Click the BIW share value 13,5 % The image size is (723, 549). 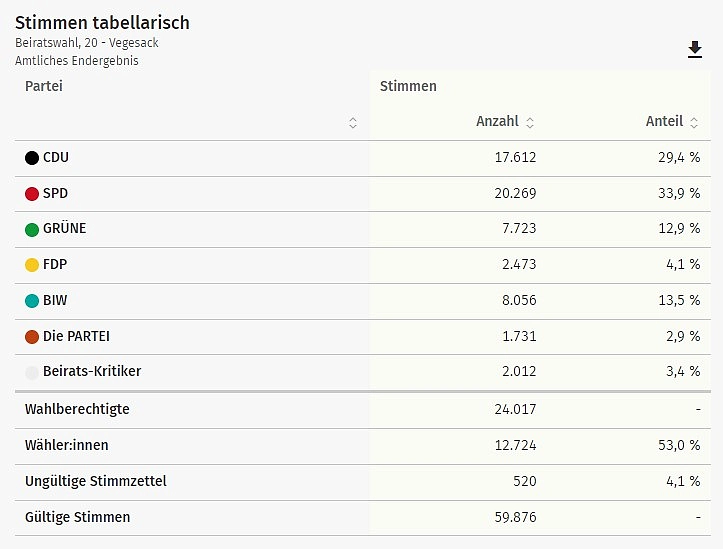(x=679, y=300)
